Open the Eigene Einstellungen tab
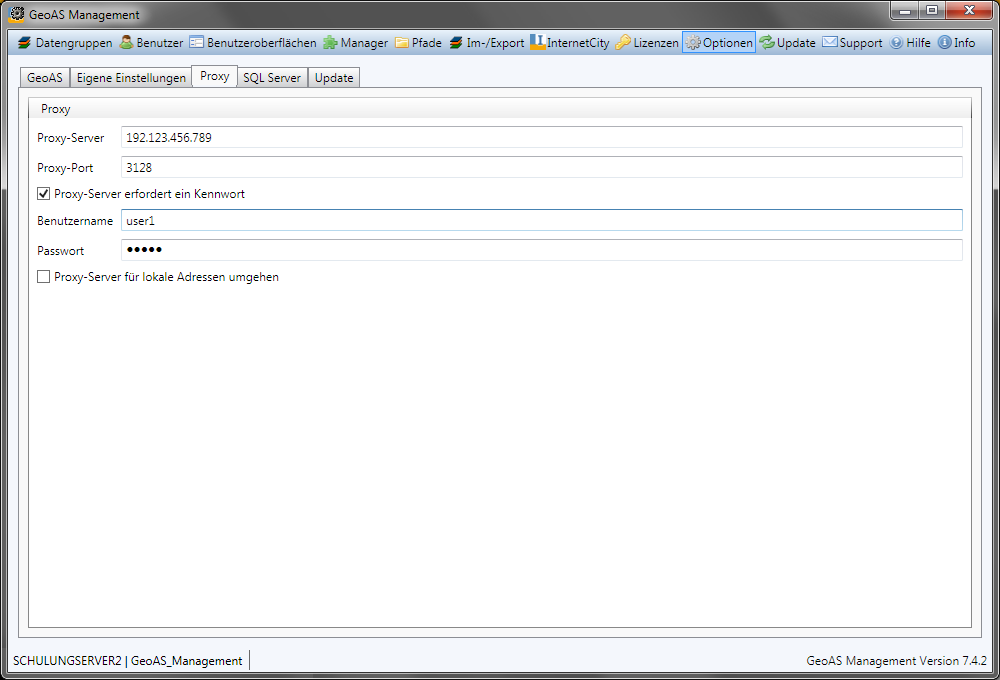This screenshot has height=680, width=1000. point(131,78)
